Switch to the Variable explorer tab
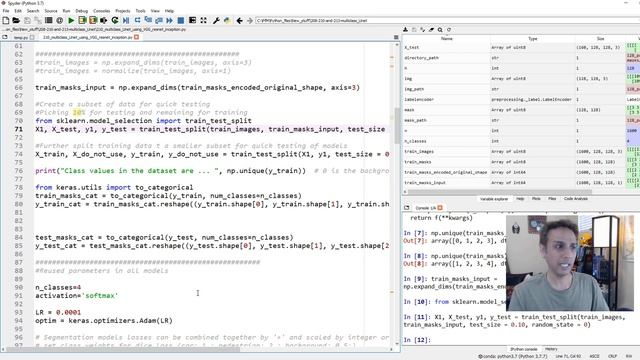The image size is (640, 360). click(x=494, y=199)
